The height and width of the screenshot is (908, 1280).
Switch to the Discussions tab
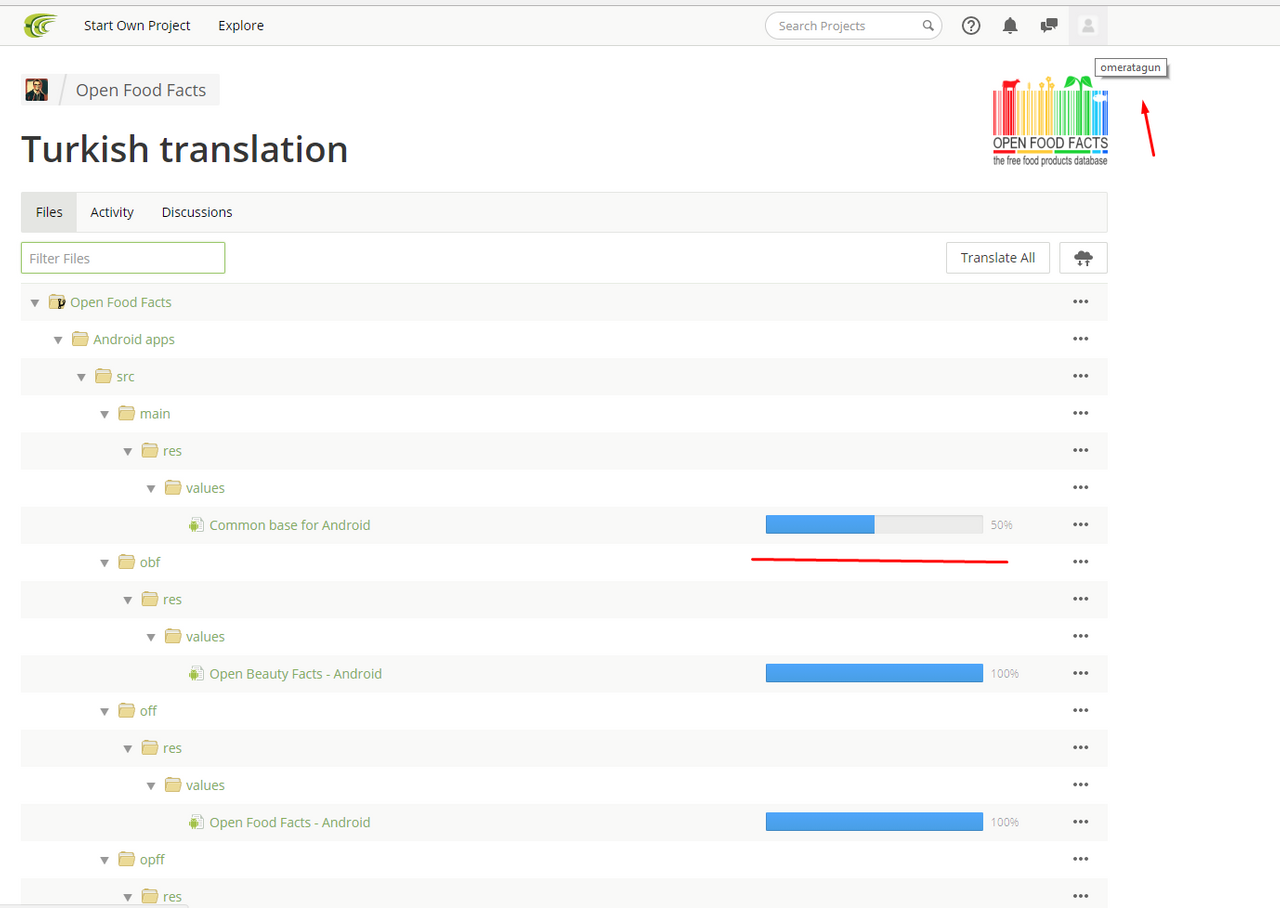pos(197,212)
